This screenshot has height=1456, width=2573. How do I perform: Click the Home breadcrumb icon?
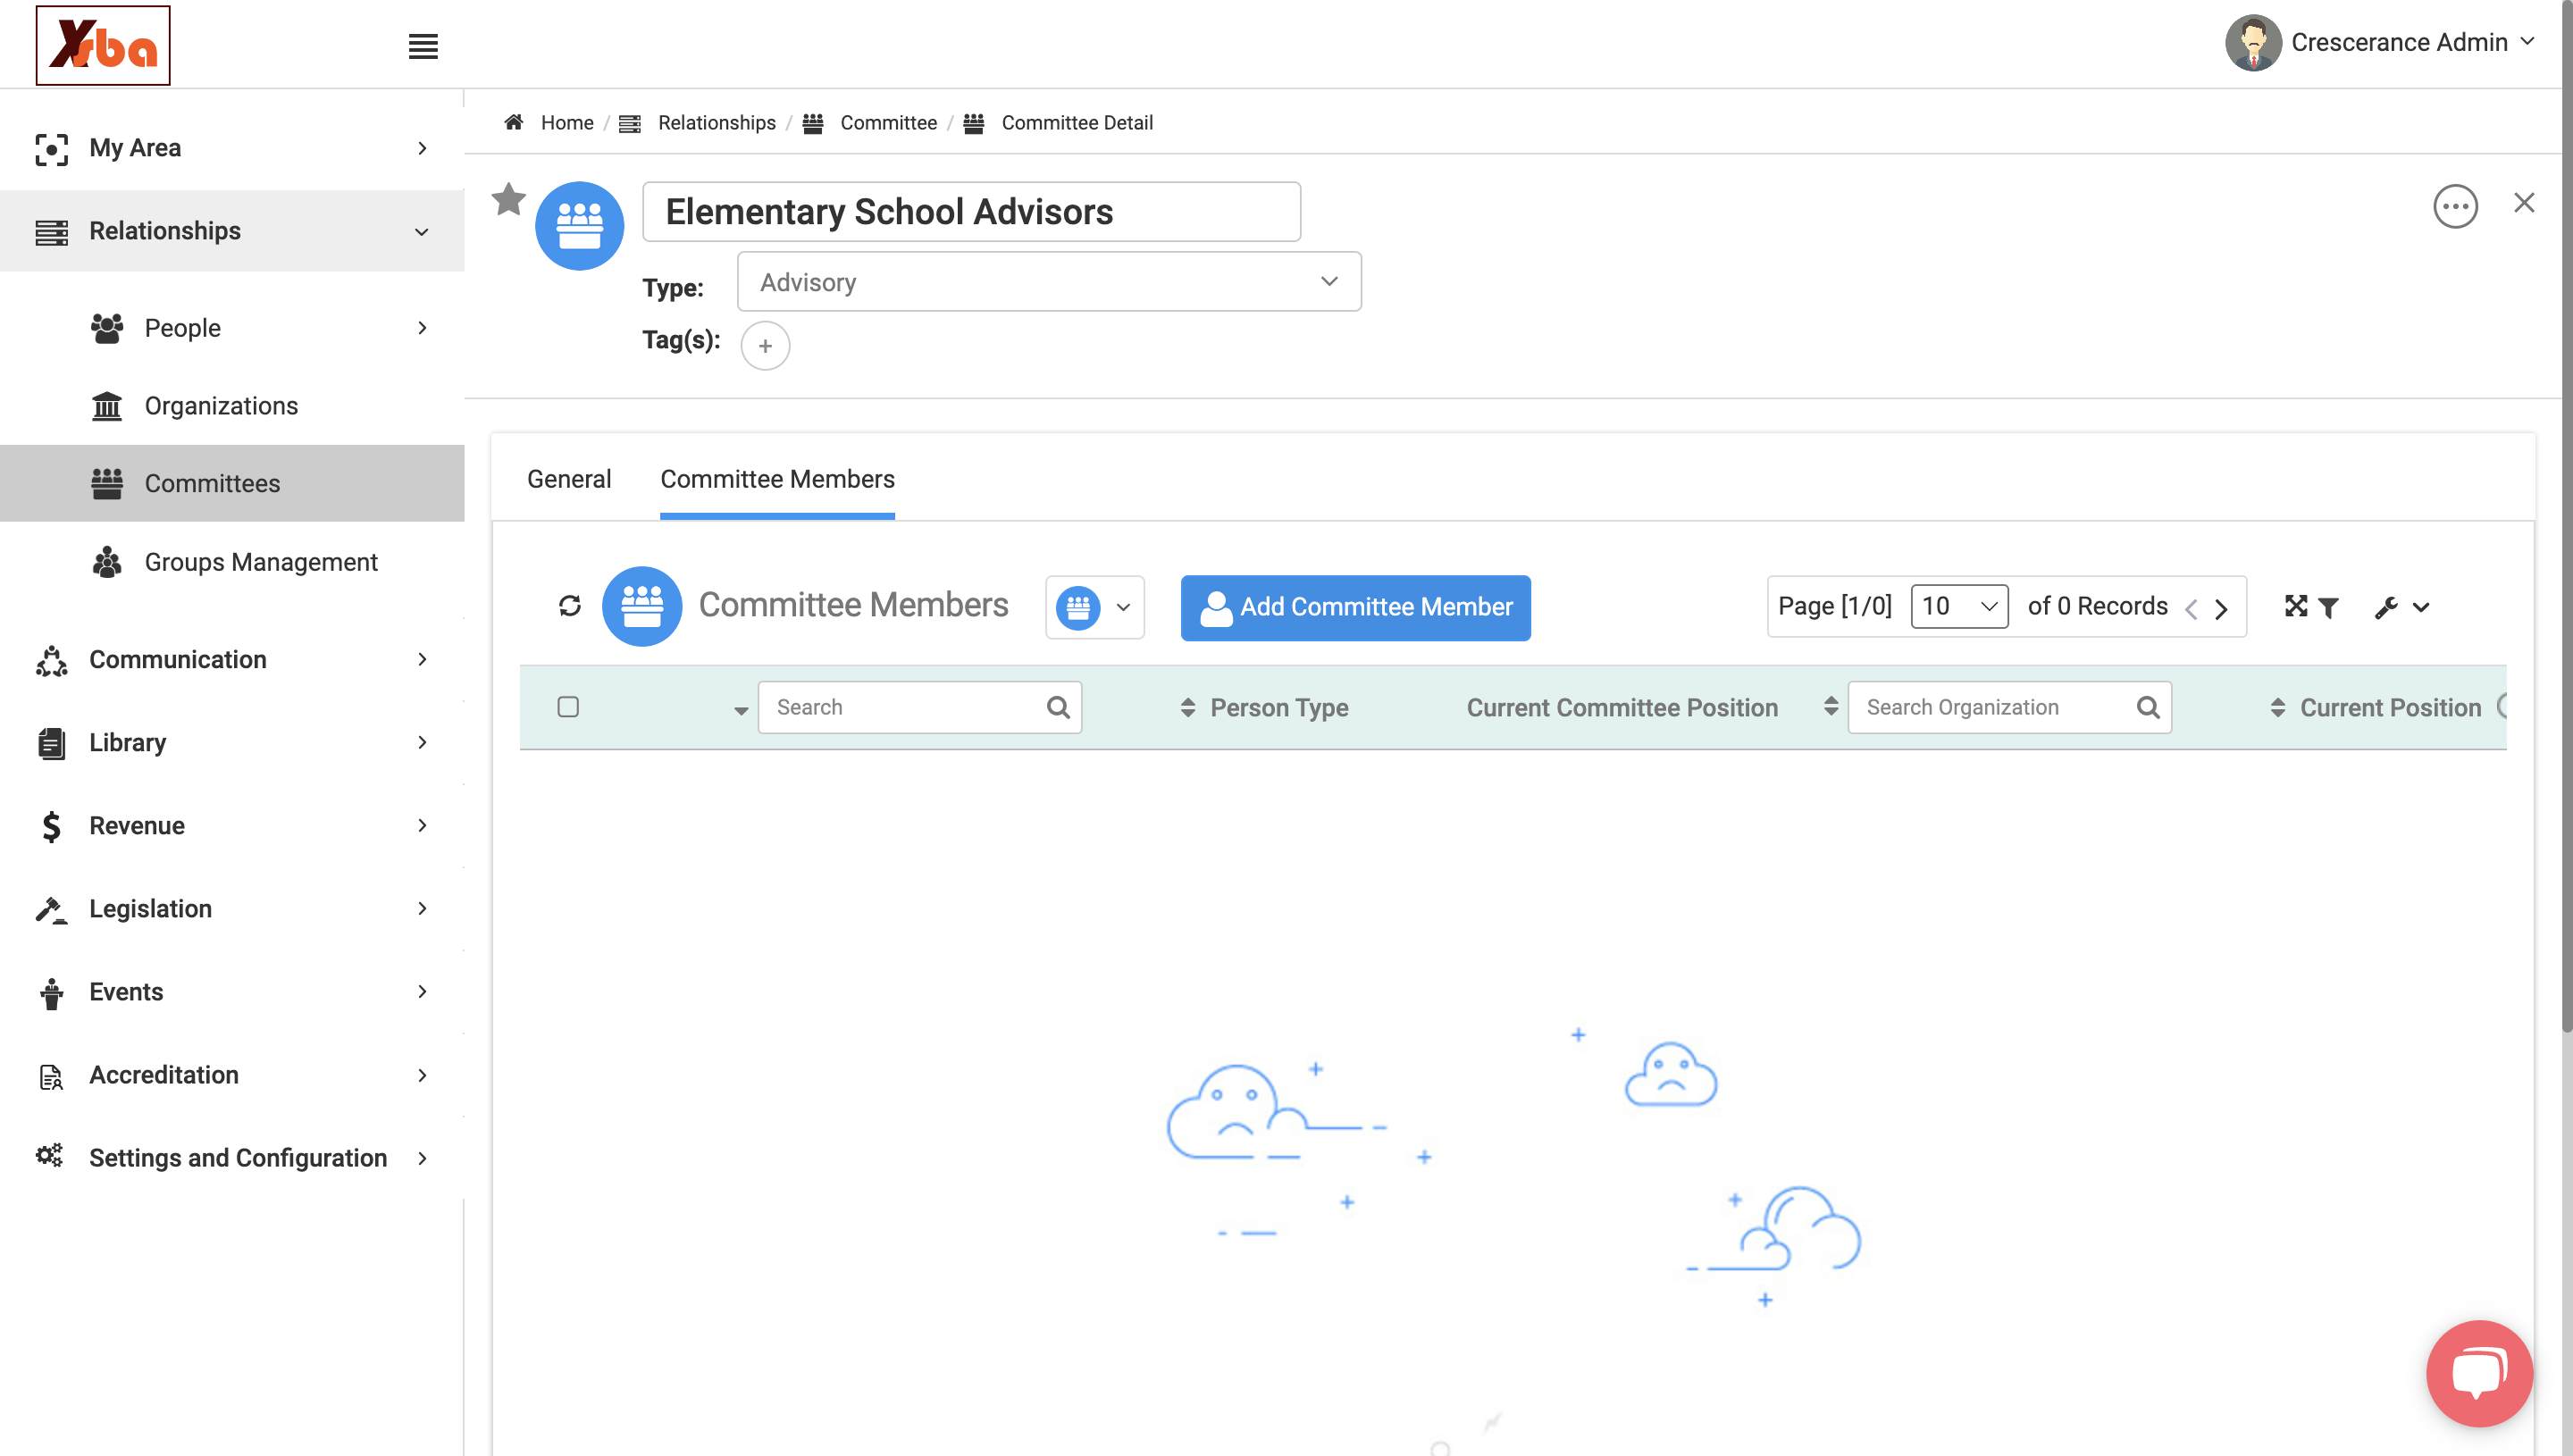click(514, 122)
